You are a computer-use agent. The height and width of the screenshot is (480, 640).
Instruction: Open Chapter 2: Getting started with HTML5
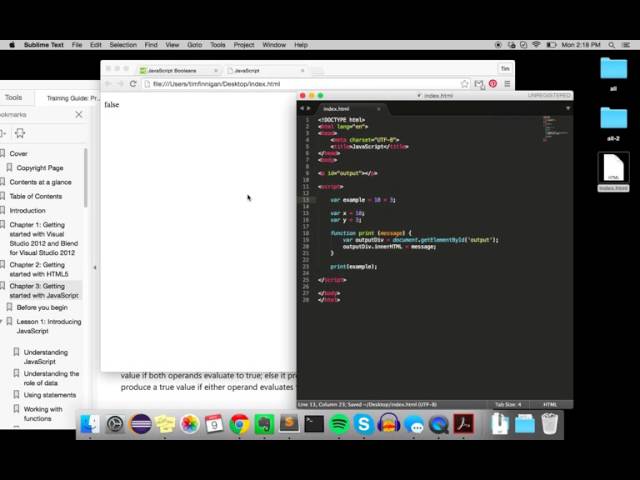39,269
